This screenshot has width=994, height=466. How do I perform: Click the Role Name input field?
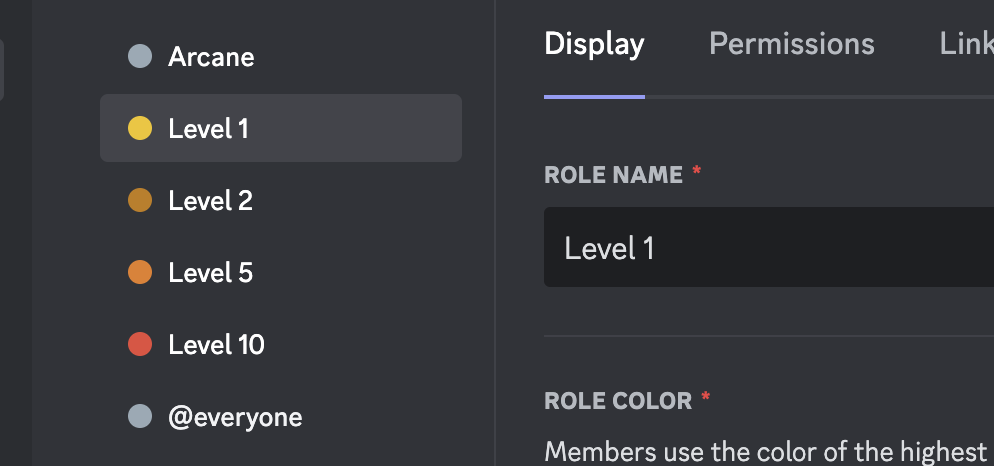point(768,248)
